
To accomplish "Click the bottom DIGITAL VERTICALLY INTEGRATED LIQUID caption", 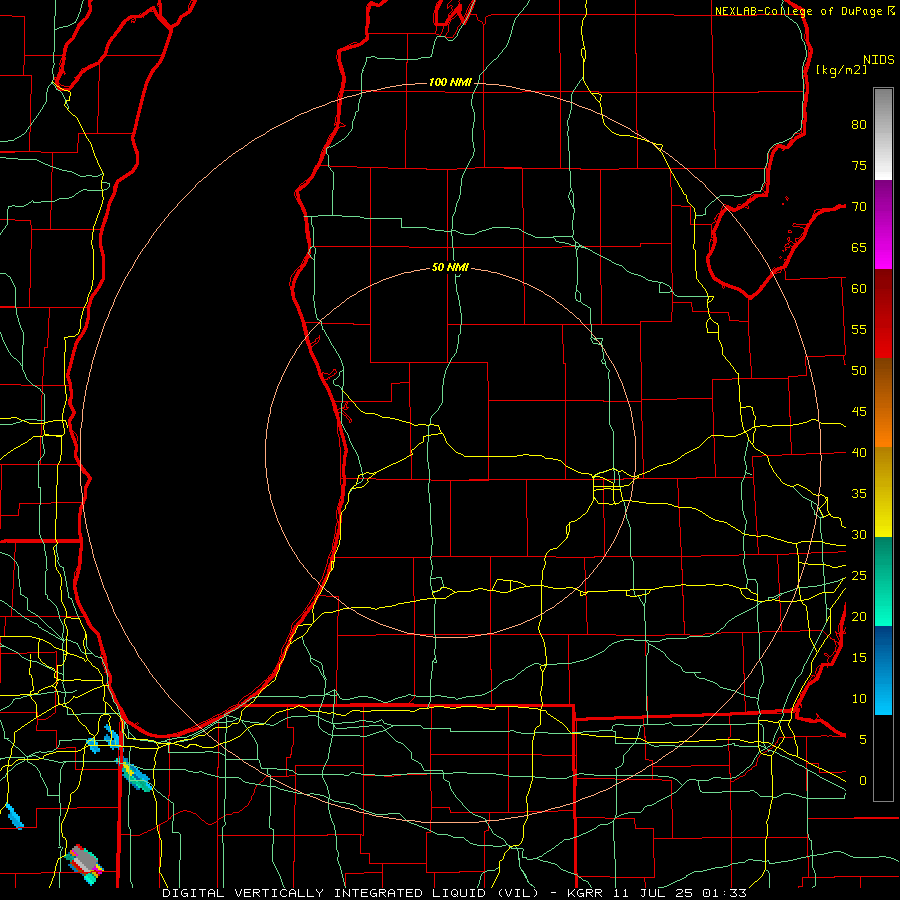I will point(455,893).
